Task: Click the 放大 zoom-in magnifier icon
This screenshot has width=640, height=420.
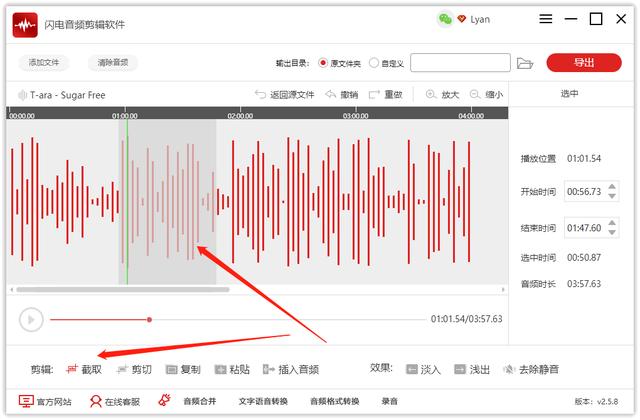Action: pyautogui.click(x=431, y=94)
